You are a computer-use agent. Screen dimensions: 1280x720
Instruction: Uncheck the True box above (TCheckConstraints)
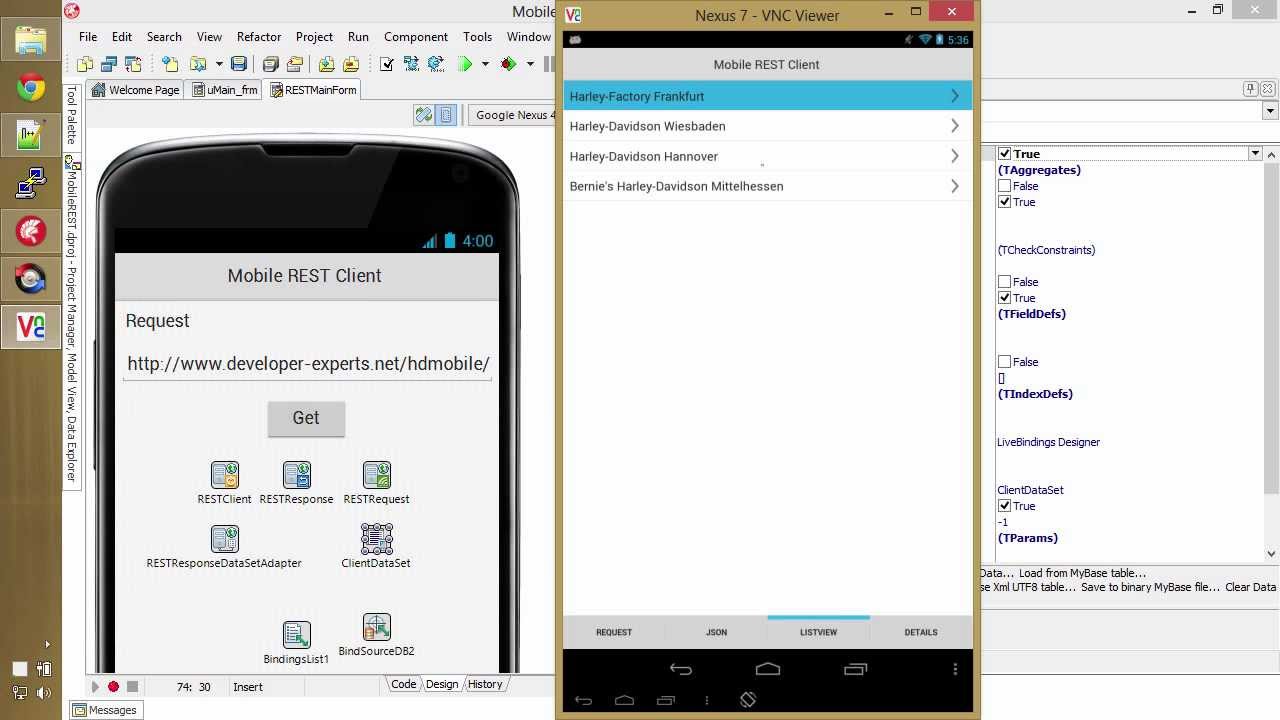click(1005, 202)
